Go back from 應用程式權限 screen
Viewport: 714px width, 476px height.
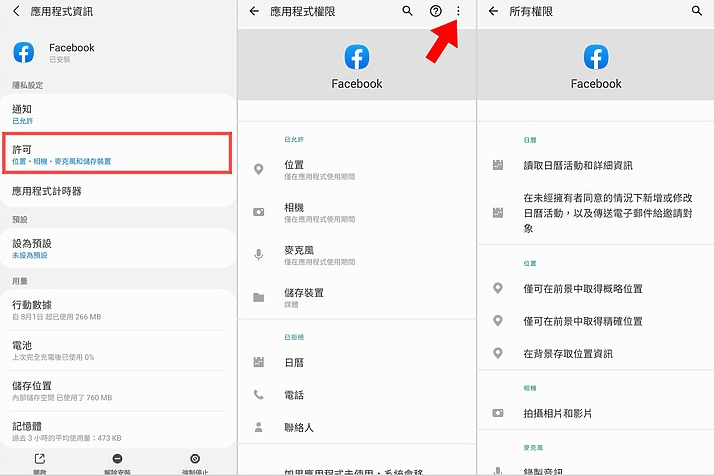point(254,11)
